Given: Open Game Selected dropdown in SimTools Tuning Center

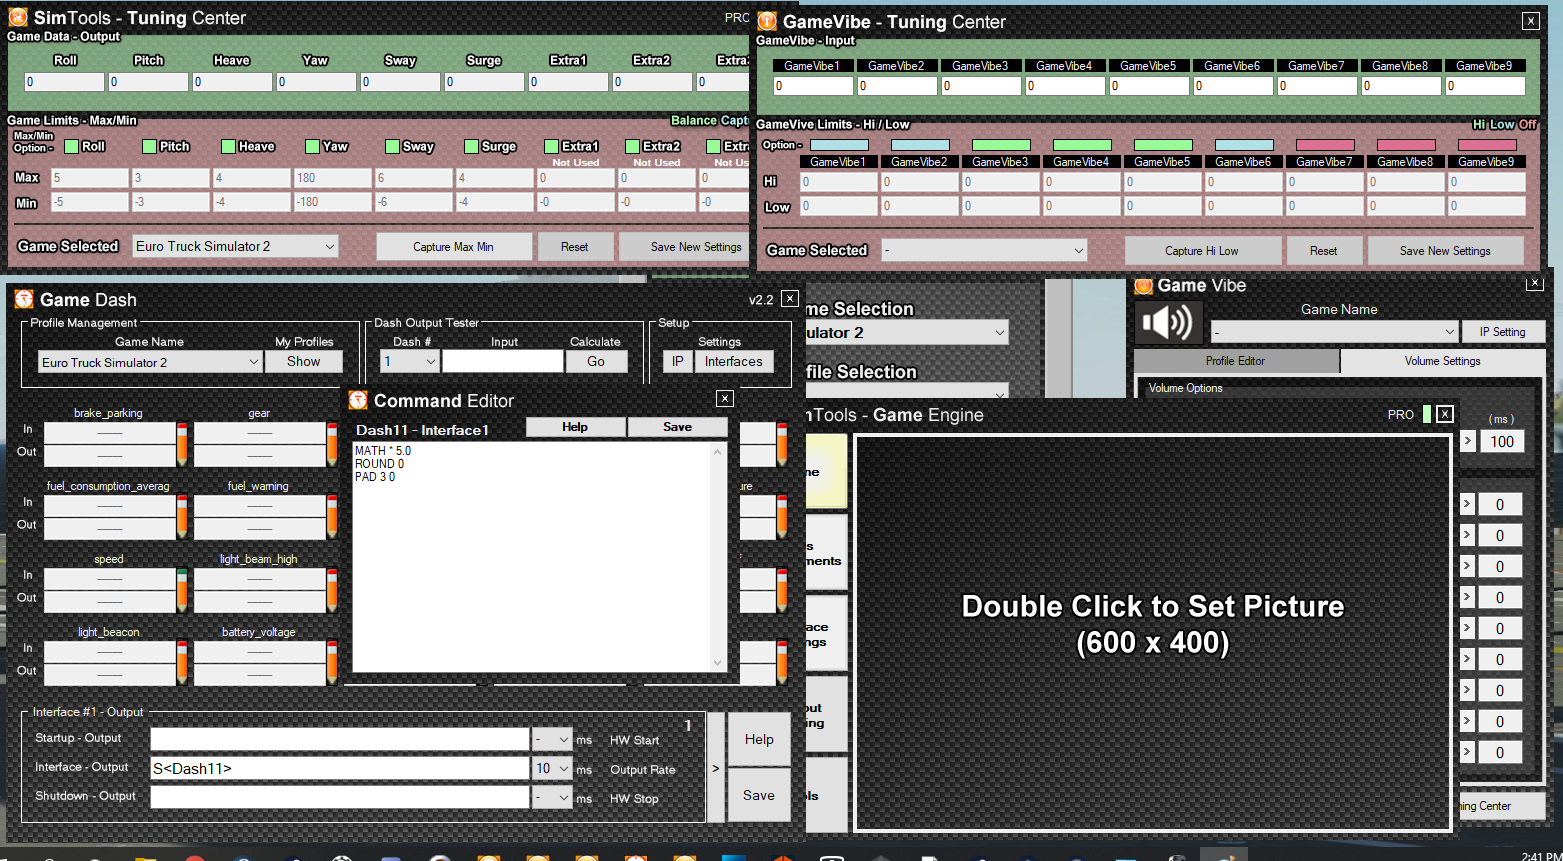Looking at the screenshot, I should (x=235, y=246).
